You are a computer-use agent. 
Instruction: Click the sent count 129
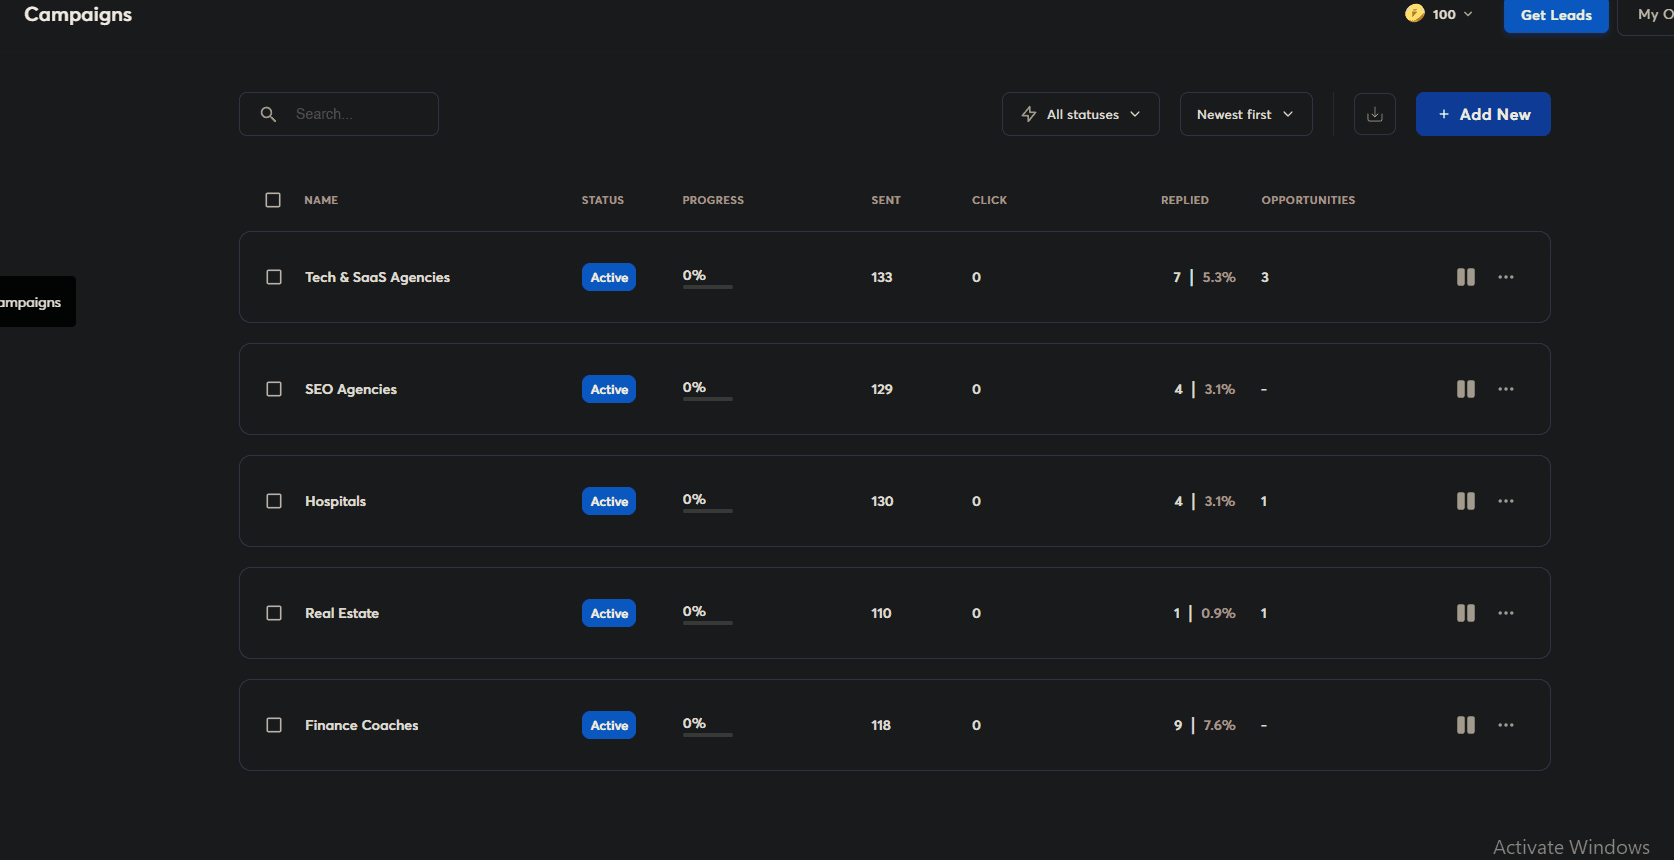[882, 389]
